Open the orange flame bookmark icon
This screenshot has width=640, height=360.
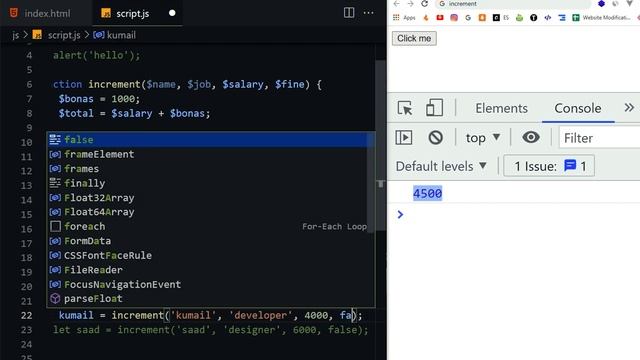426,18
